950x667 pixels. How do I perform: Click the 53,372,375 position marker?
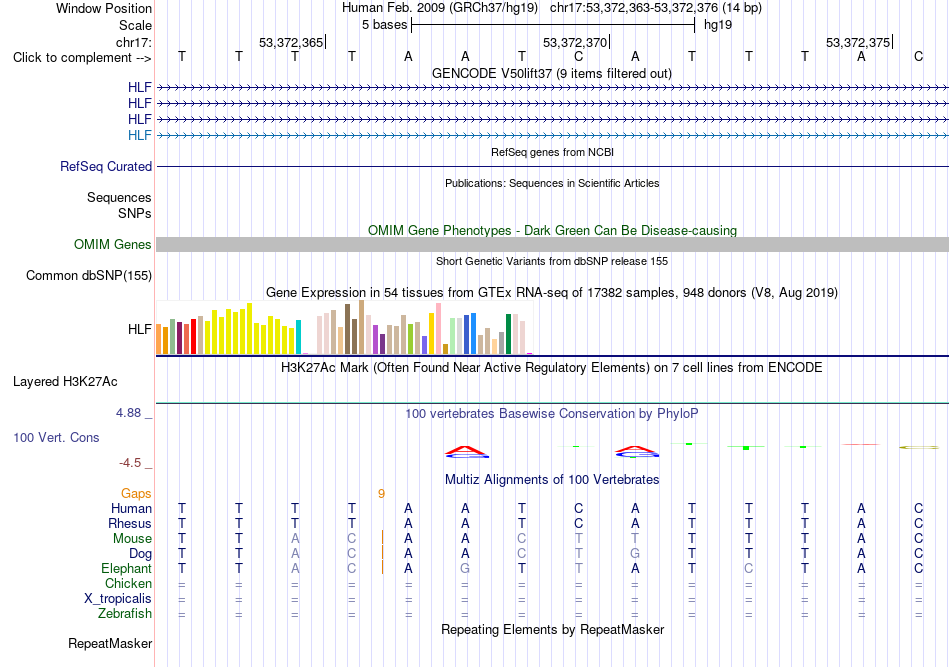(x=858, y=42)
